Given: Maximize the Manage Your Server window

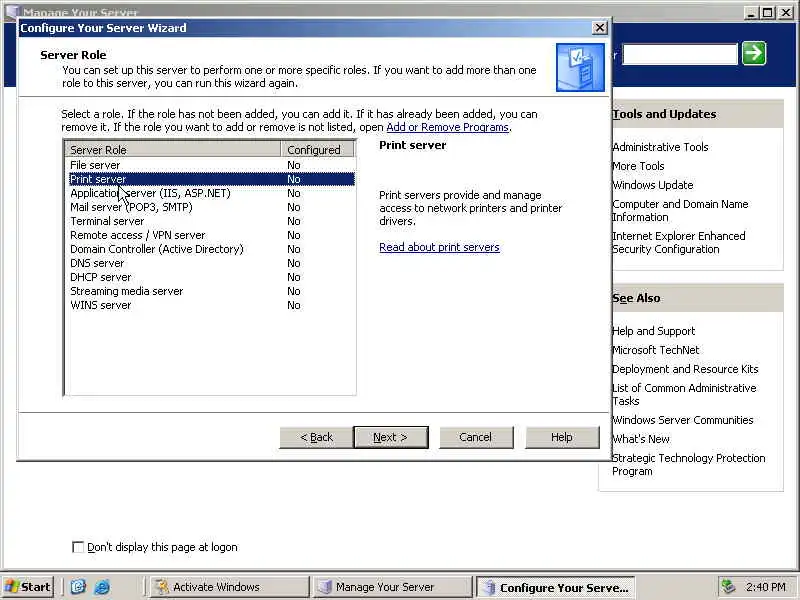Looking at the screenshot, I should pos(767,13).
